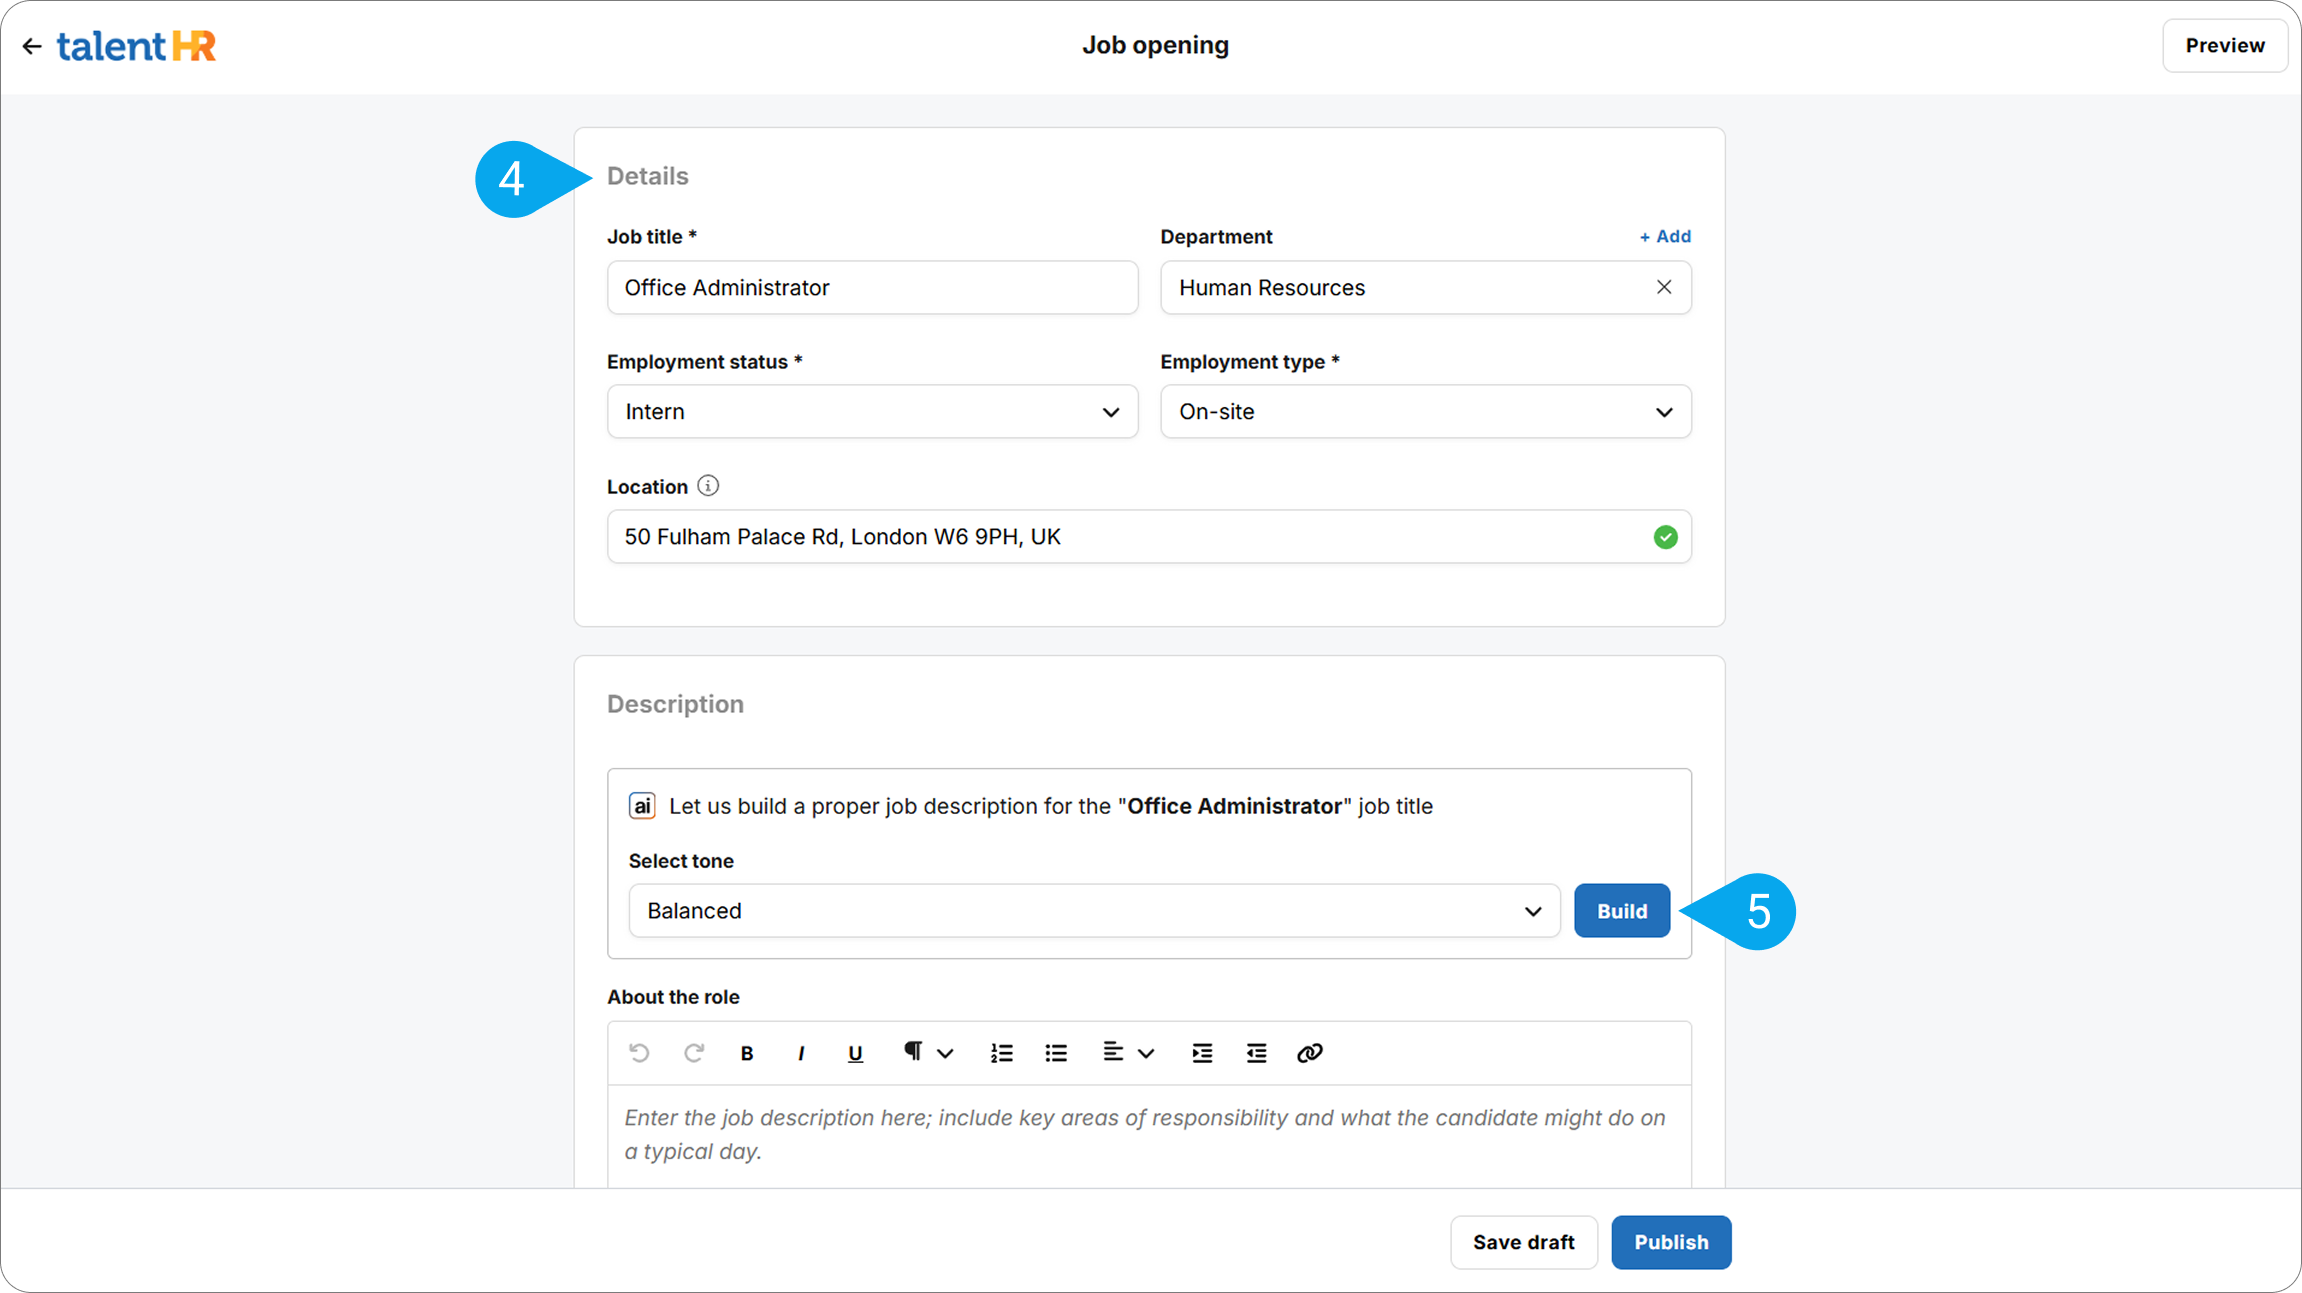2302x1293 pixels.
Task: Increase indent in the editor toolbar
Action: (x=1202, y=1053)
